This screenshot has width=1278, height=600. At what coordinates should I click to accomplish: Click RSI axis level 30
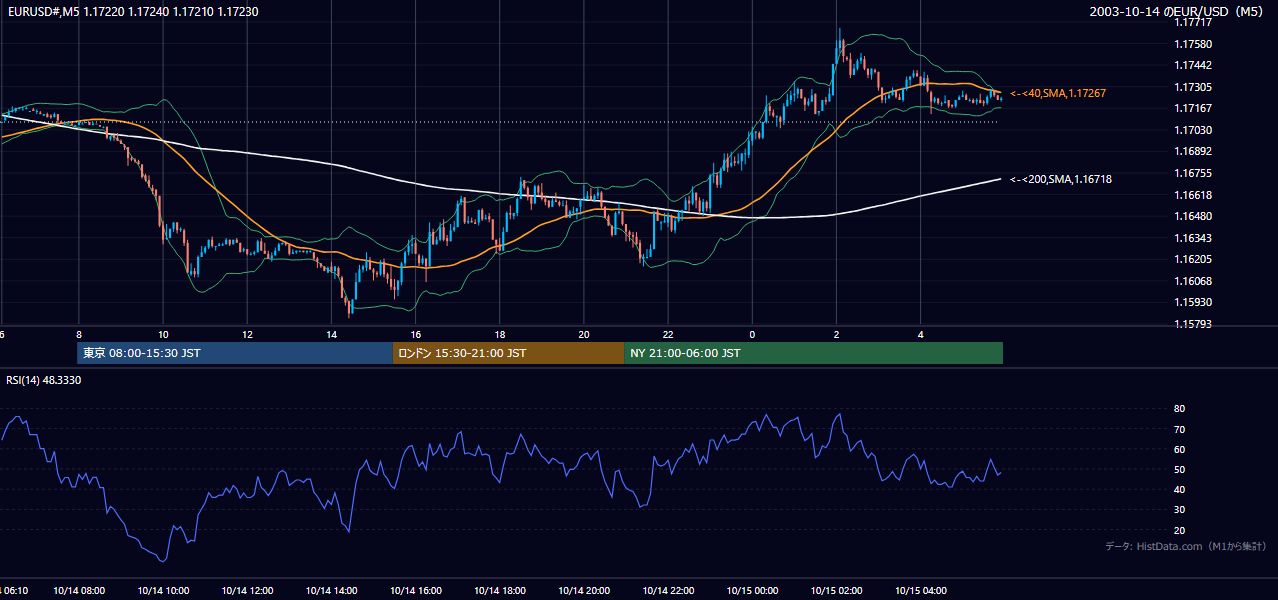pos(1180,509)
